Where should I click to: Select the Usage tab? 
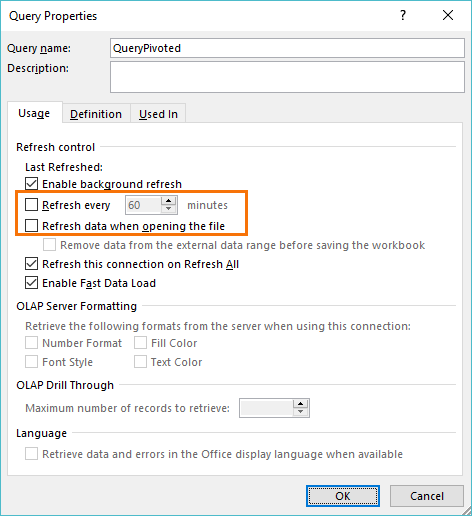pyautogui.click(x=34, y=113)
